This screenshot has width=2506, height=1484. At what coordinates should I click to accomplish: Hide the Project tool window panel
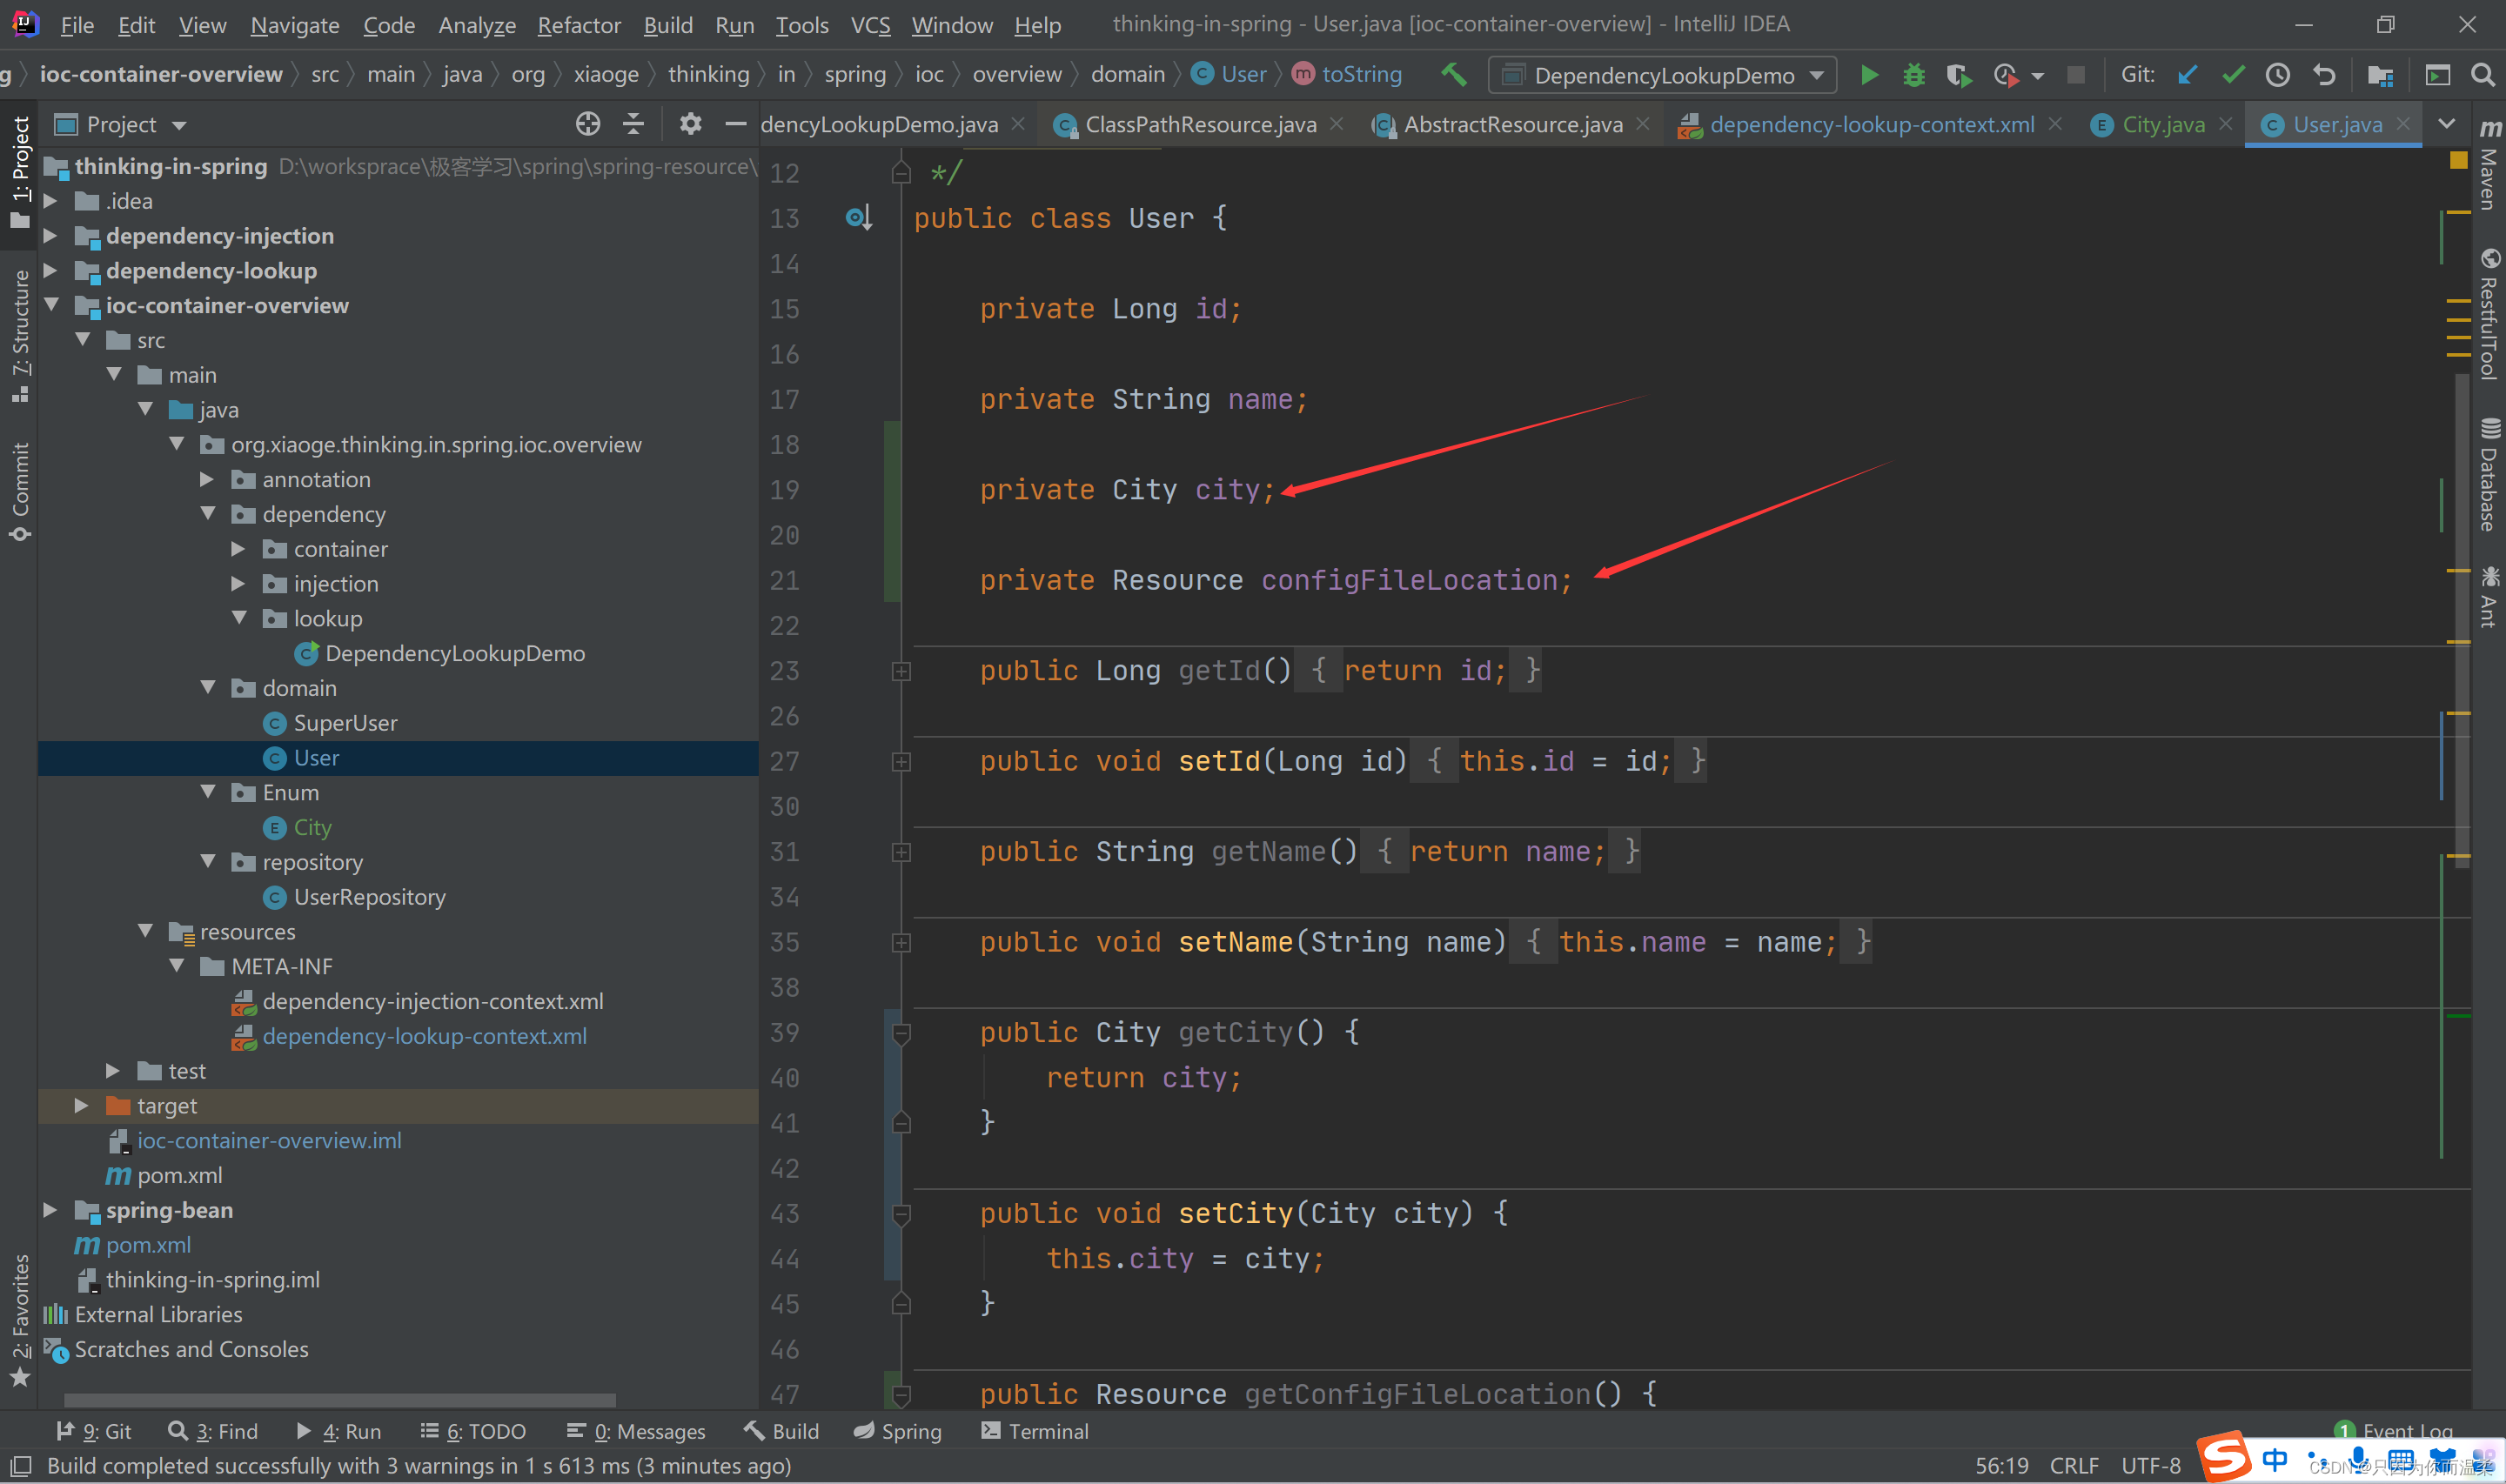[x=736, y=124]
